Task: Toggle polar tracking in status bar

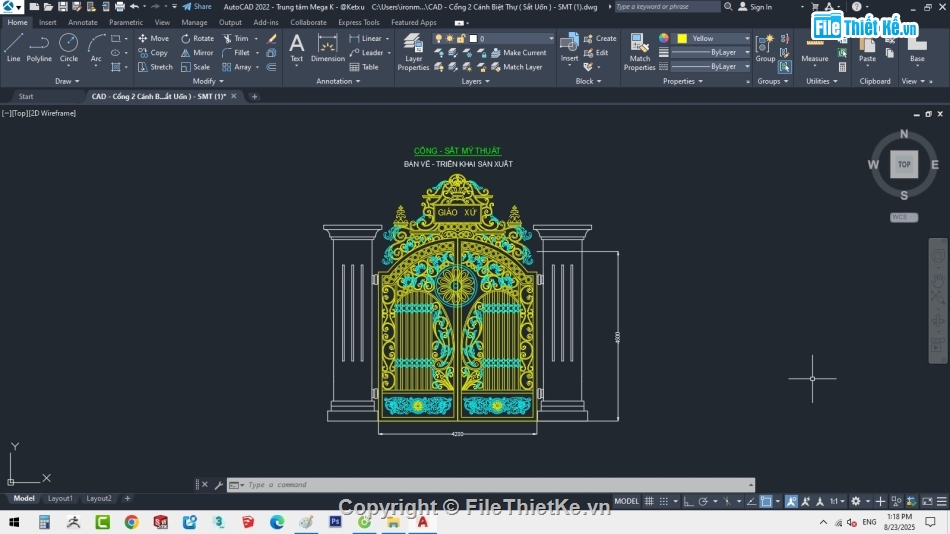Action: (x=703, y=501)
